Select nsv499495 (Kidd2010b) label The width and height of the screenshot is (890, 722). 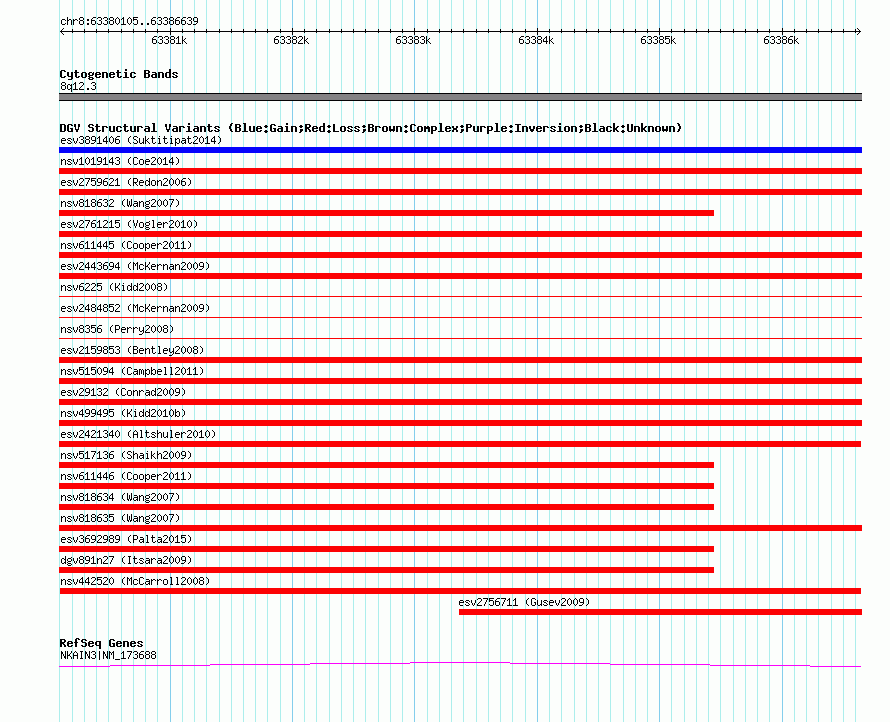[x=123, y=413]
